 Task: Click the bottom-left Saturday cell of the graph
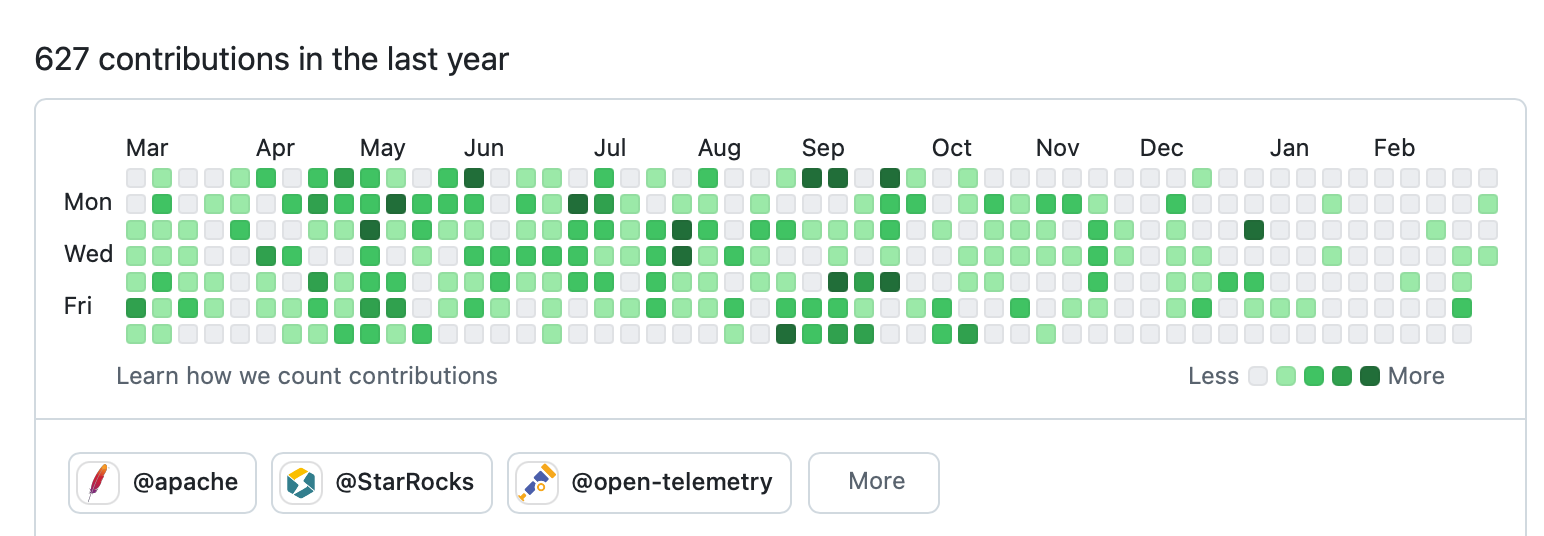(136, 333)
